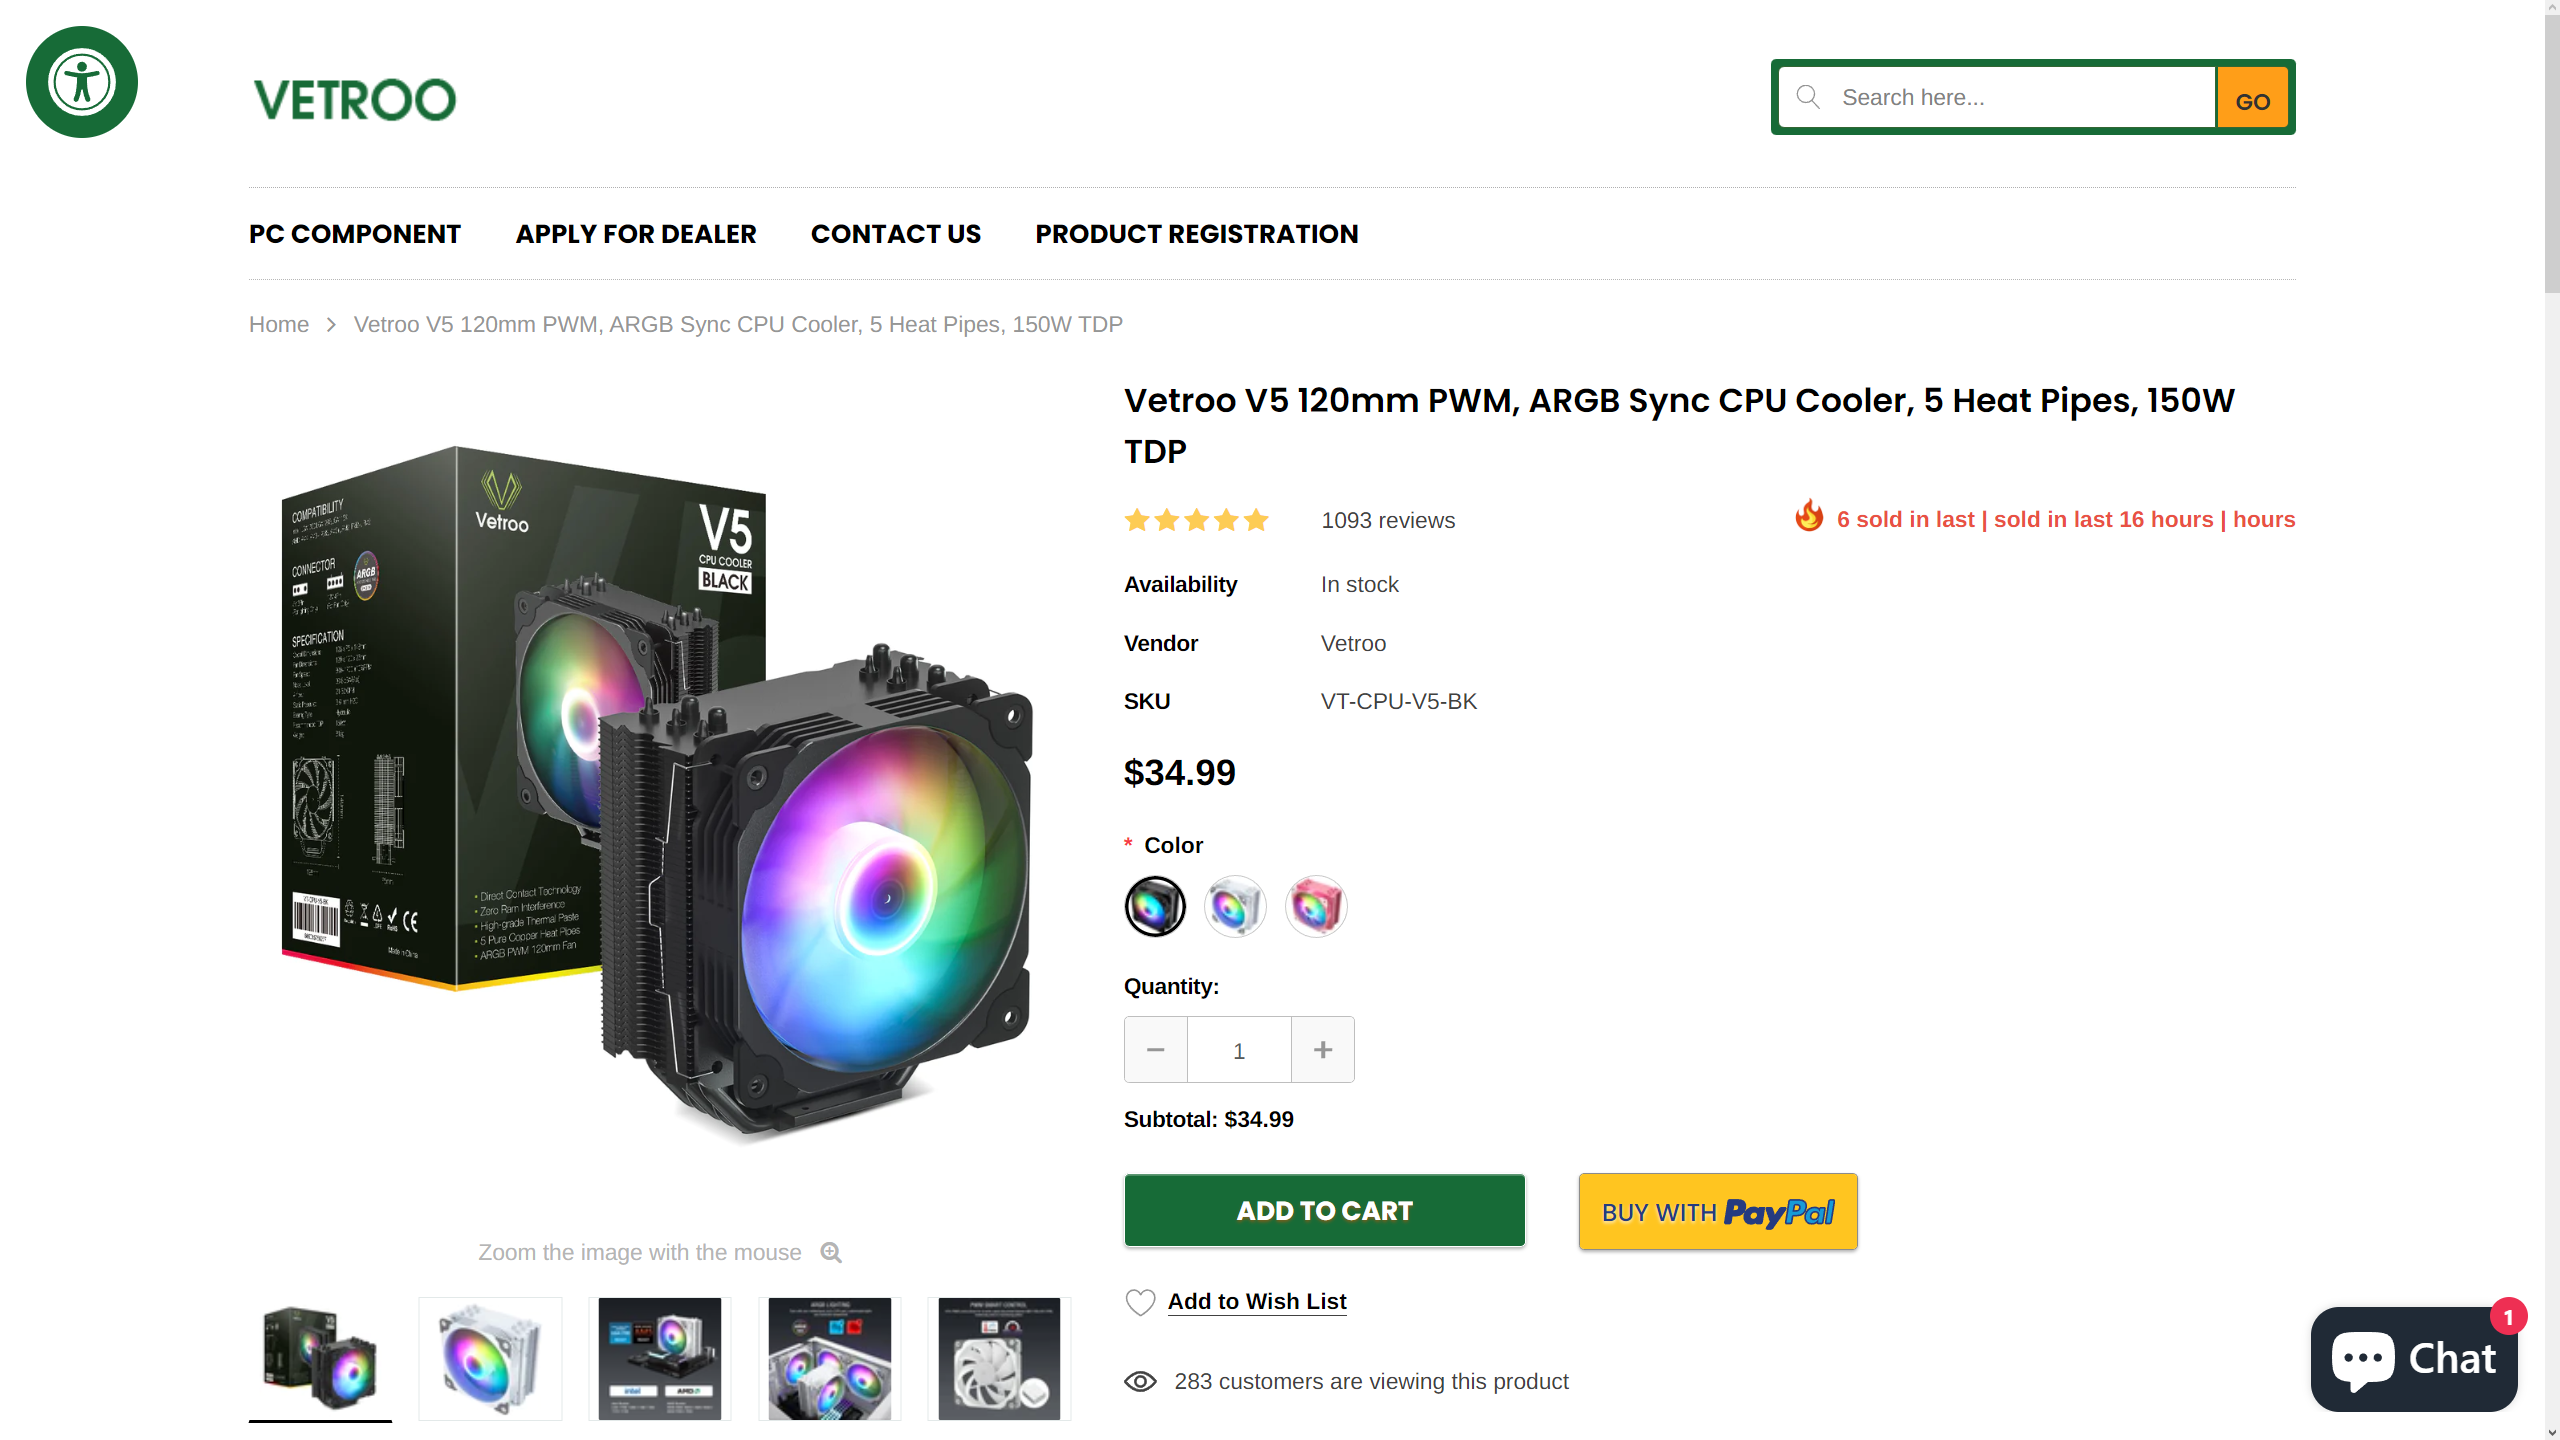This screenshot has height=1440, width=2560.
Task: Open the PC Component menu
Action: 355,234
